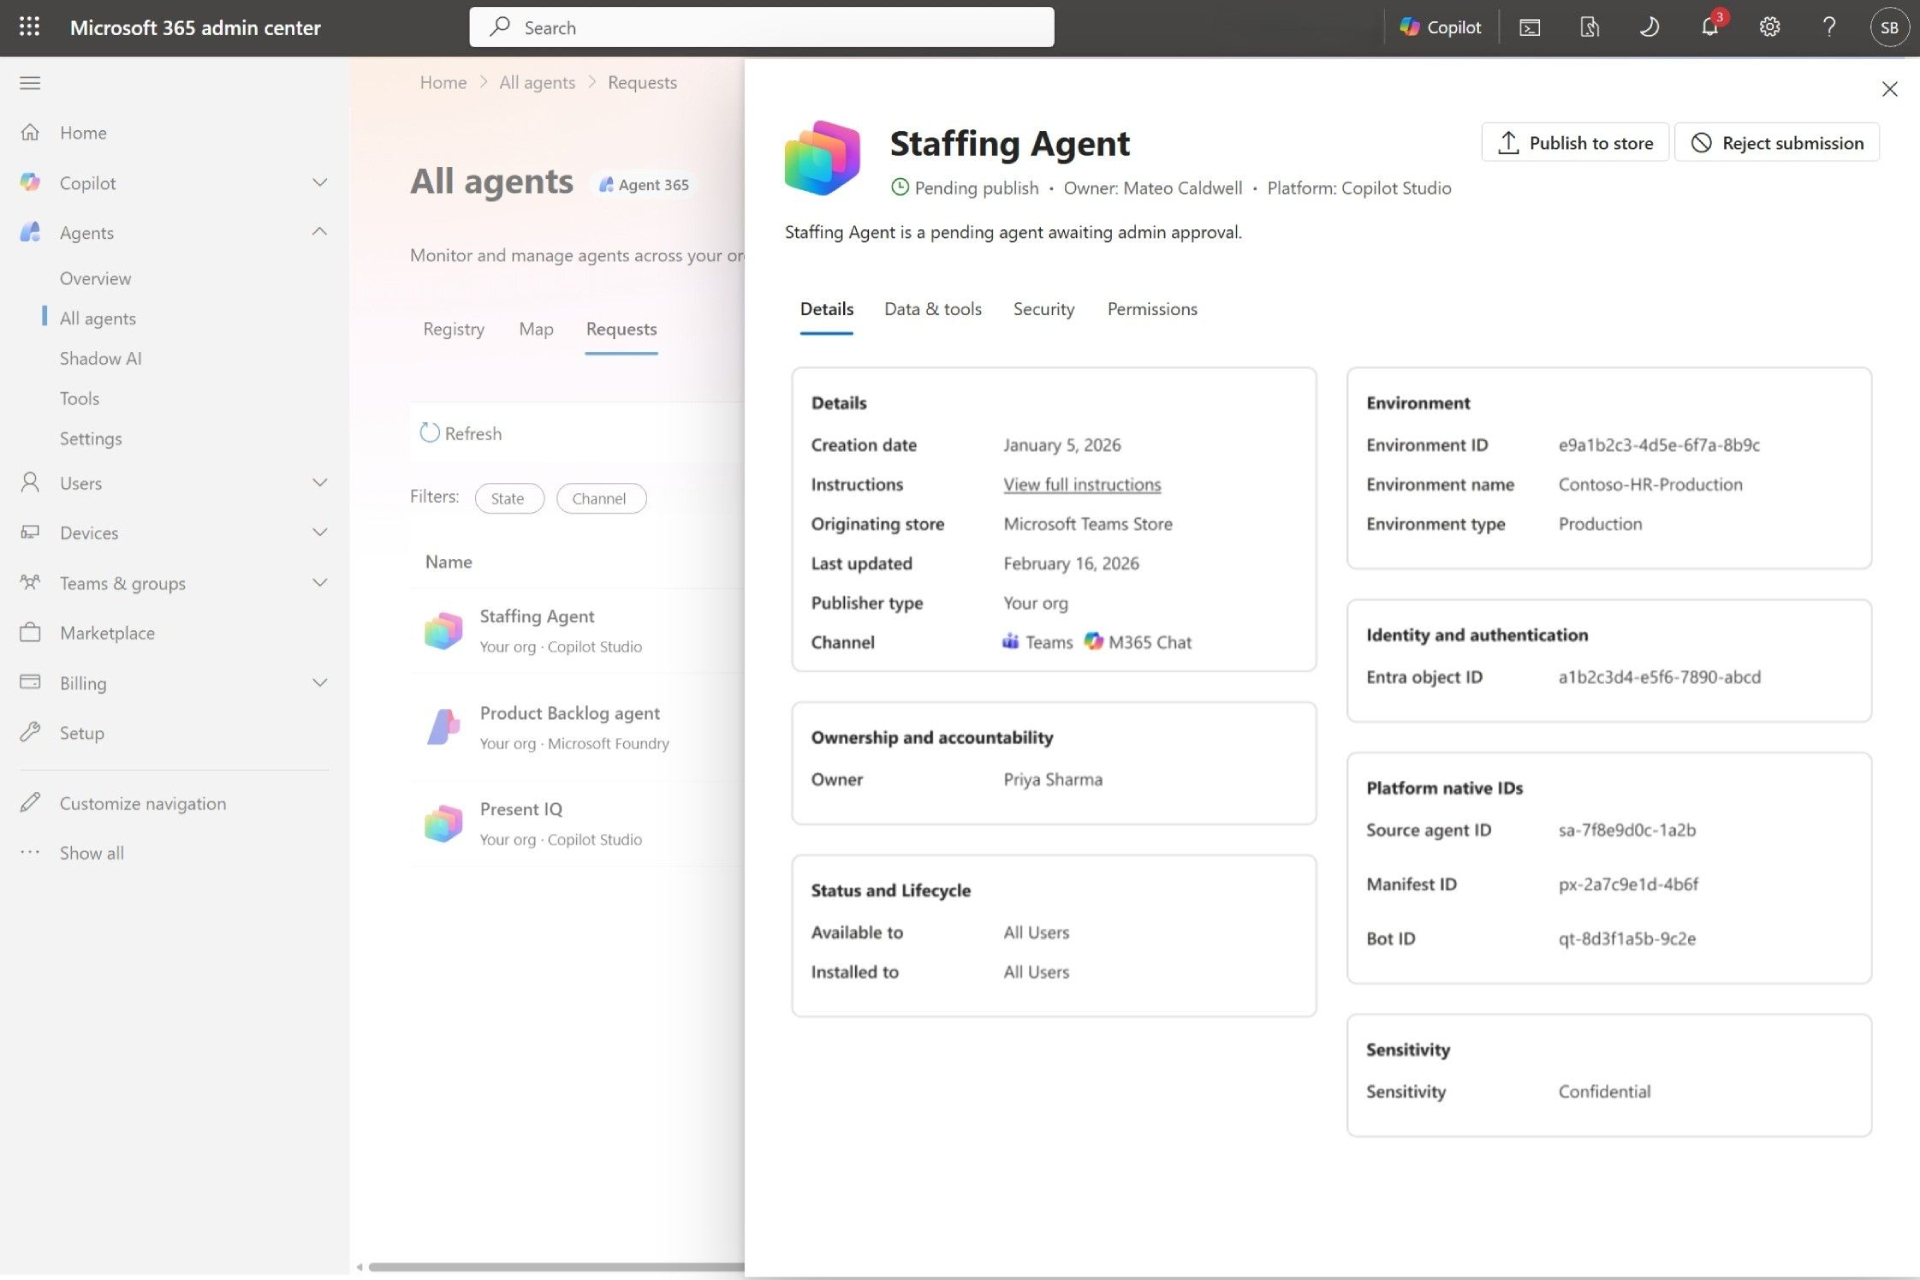Click the Refresh button
Image resolution: width=1920 pixels, height=1280 pixels.
click(461, 433)
